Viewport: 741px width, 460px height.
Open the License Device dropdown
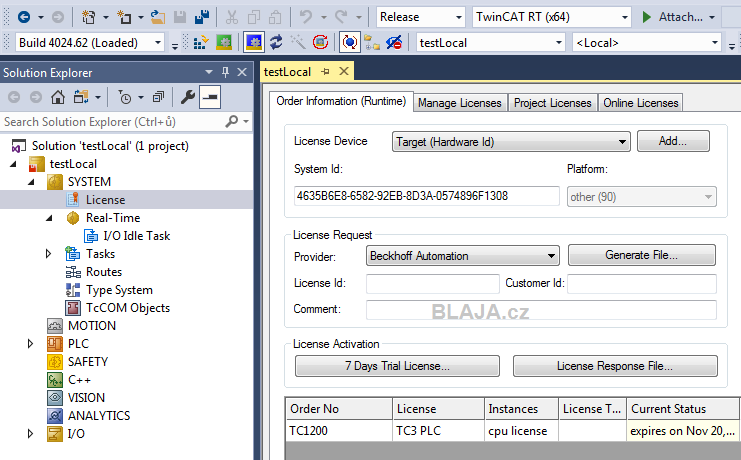click(x=511, y=141)
